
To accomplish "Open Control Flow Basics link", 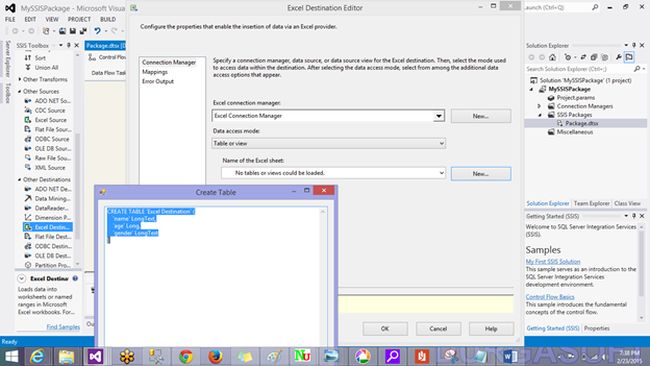I will pyautogui.click(x=550, y=297).
